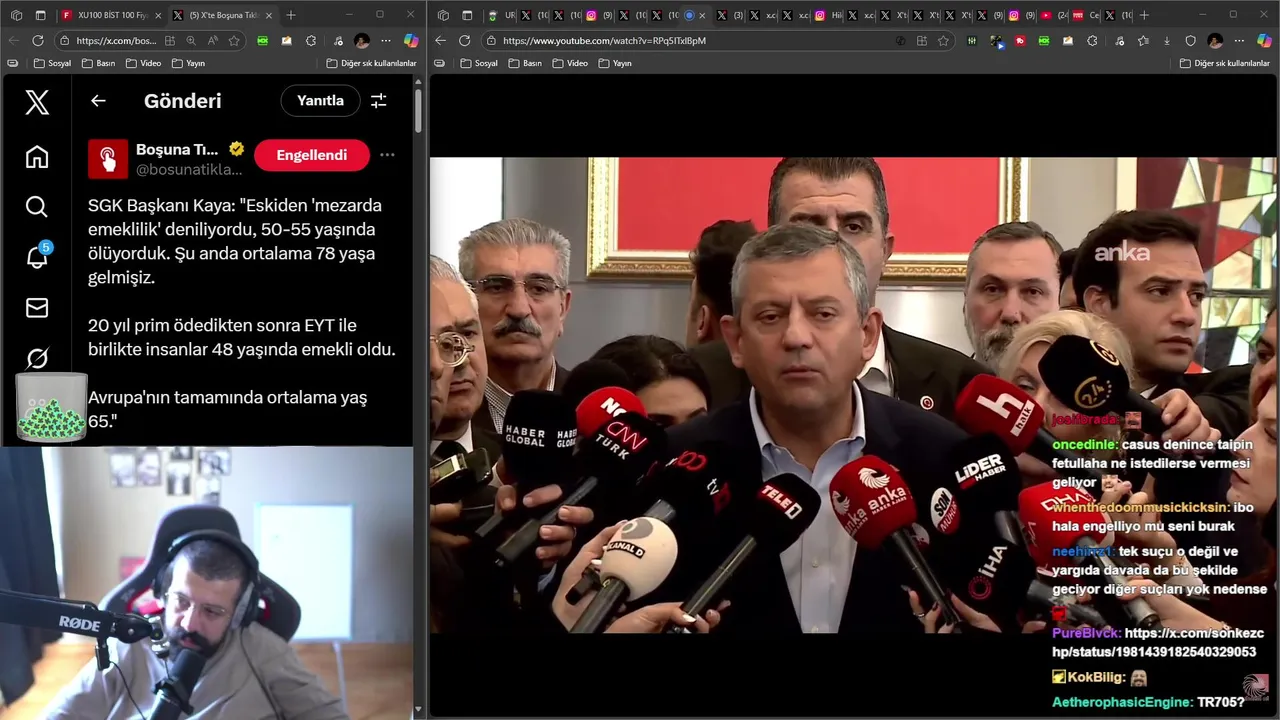This screenshot has height=720, width=1280.
Task: Click the YouTube video frame
Action: [x=853, y=395]
